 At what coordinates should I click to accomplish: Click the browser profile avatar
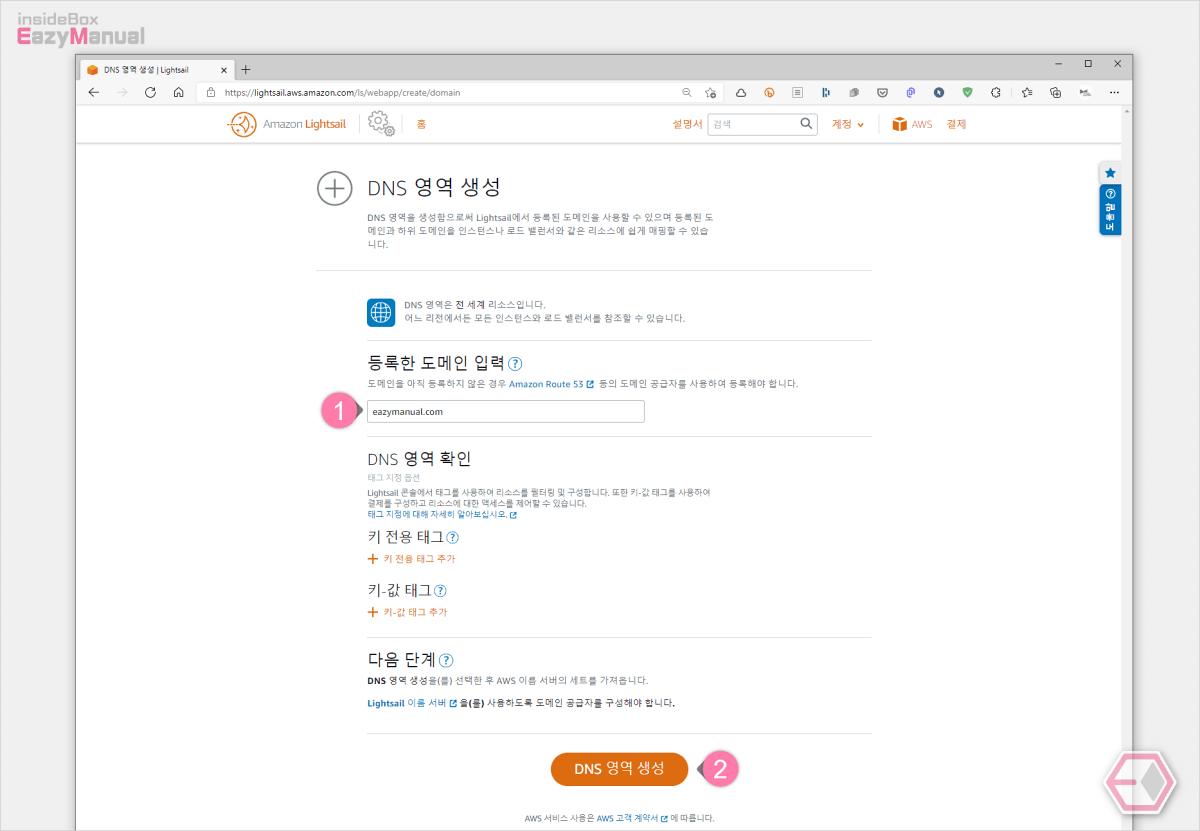(1085, 92)
